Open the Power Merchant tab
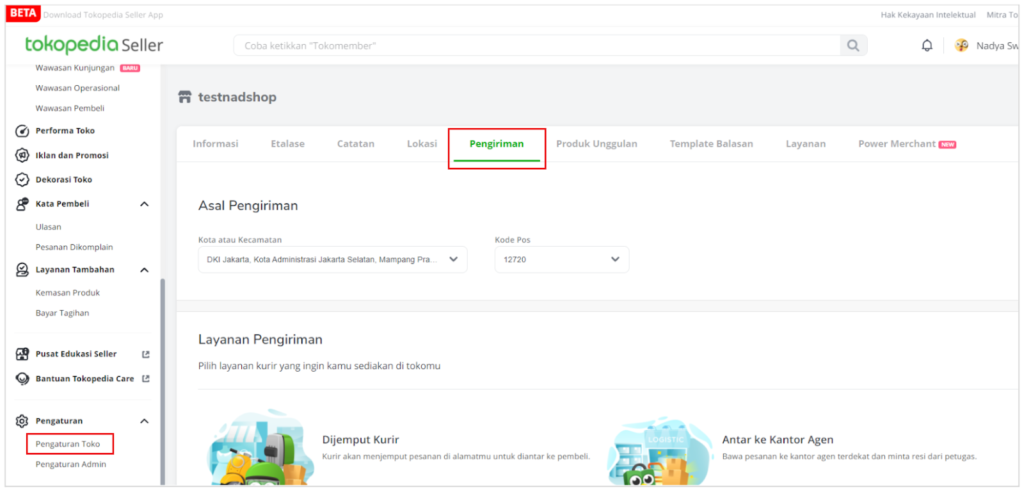Screen dimensions: 1024x492 906,144
